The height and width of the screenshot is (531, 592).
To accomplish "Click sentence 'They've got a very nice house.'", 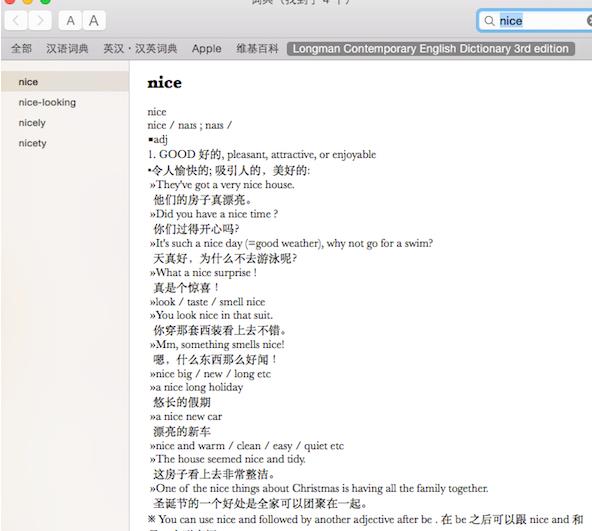I will [222, 185].
